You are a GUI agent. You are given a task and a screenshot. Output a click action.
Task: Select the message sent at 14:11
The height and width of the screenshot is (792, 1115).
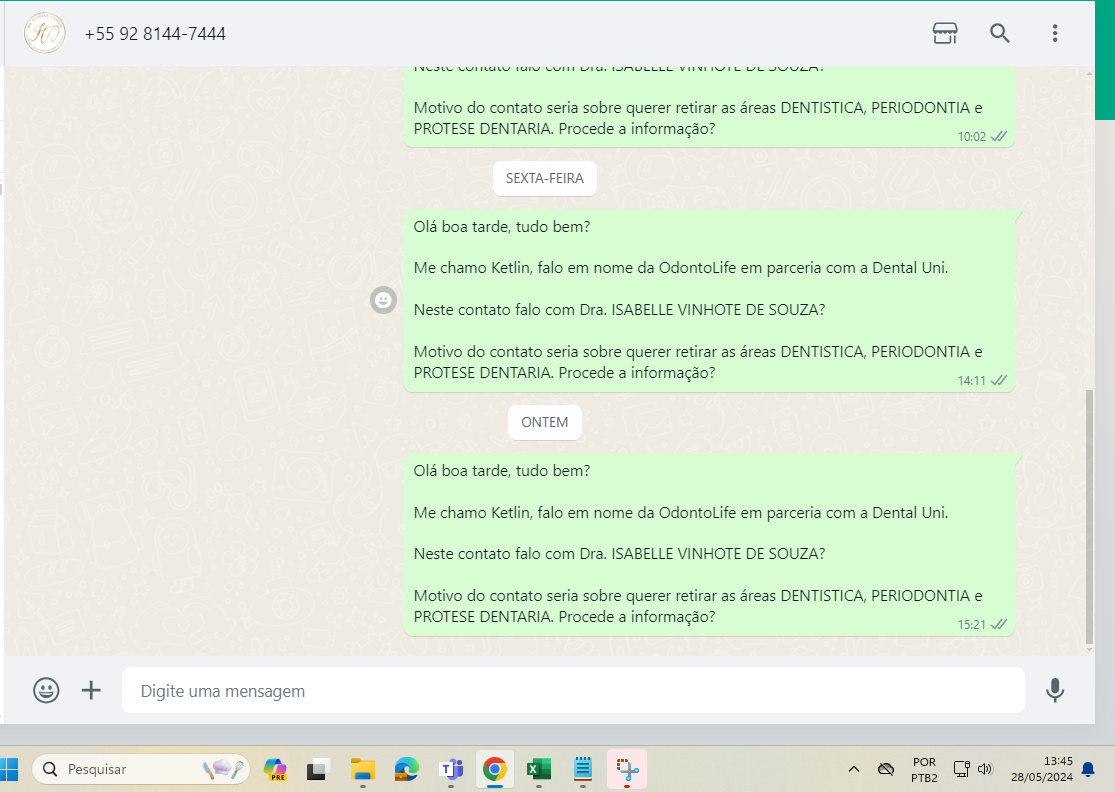pos(709,300)
